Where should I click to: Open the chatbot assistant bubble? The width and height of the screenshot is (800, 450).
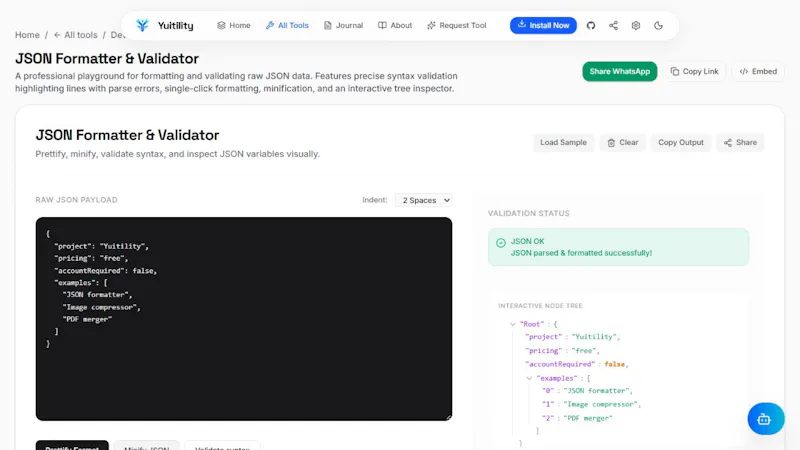click(x=766, y=419)
